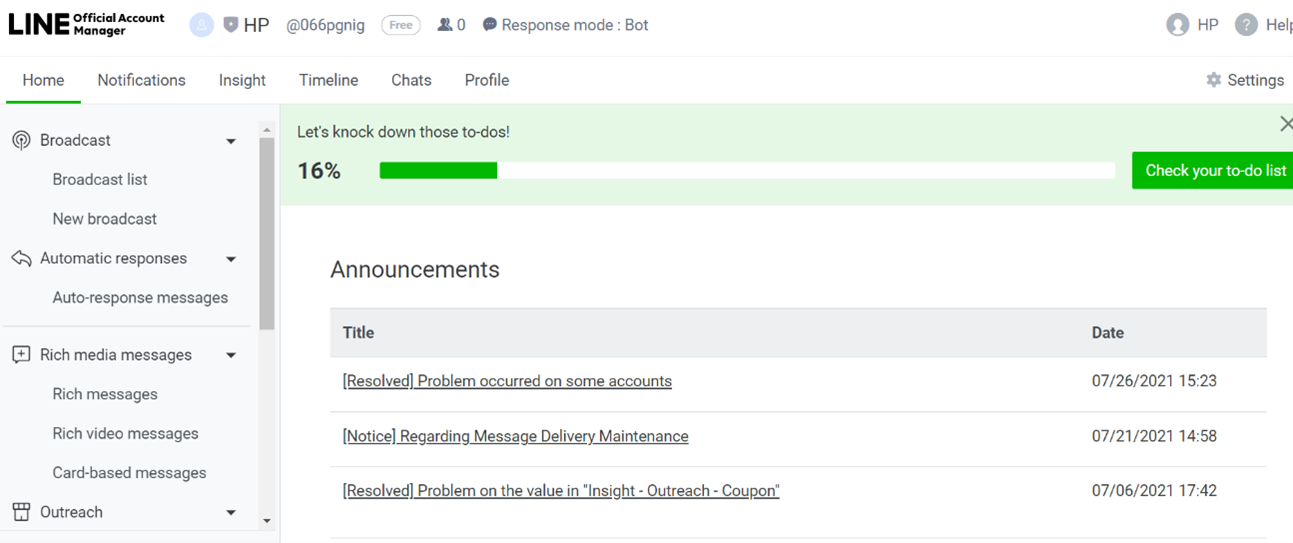Switch to the Insight tab

point(242,80)
